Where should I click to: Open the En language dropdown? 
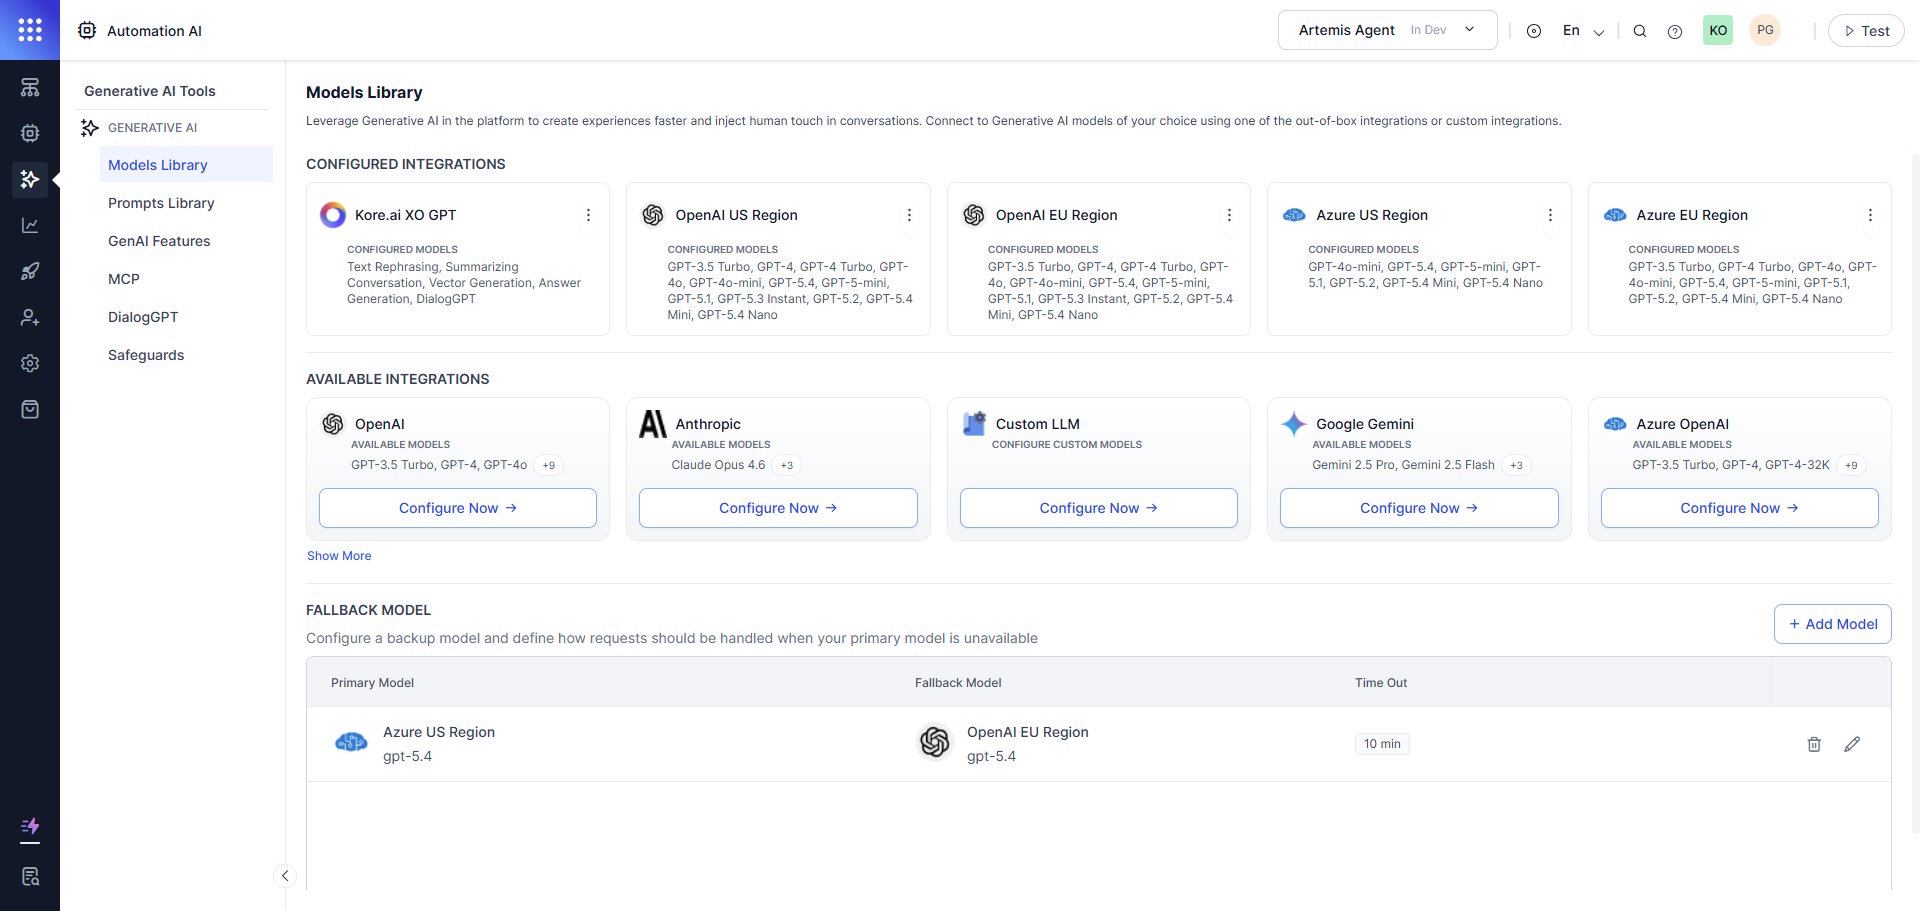tap(1583, 31)
